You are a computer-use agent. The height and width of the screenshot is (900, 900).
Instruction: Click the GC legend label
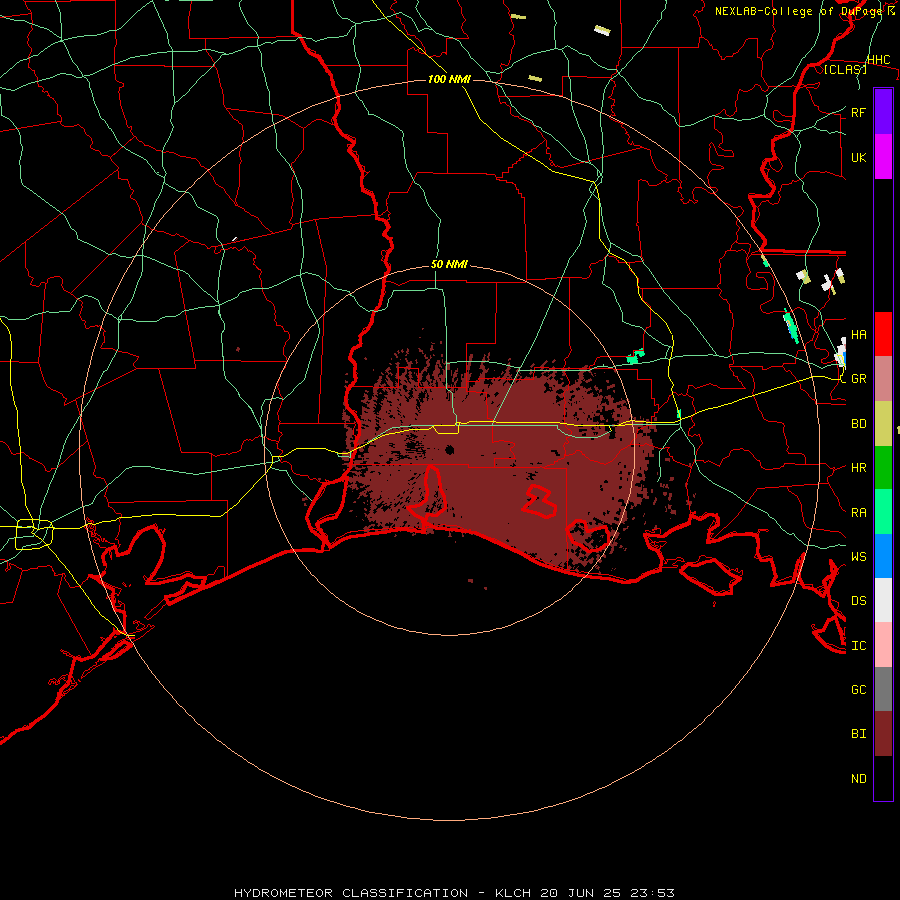point(858,690)
